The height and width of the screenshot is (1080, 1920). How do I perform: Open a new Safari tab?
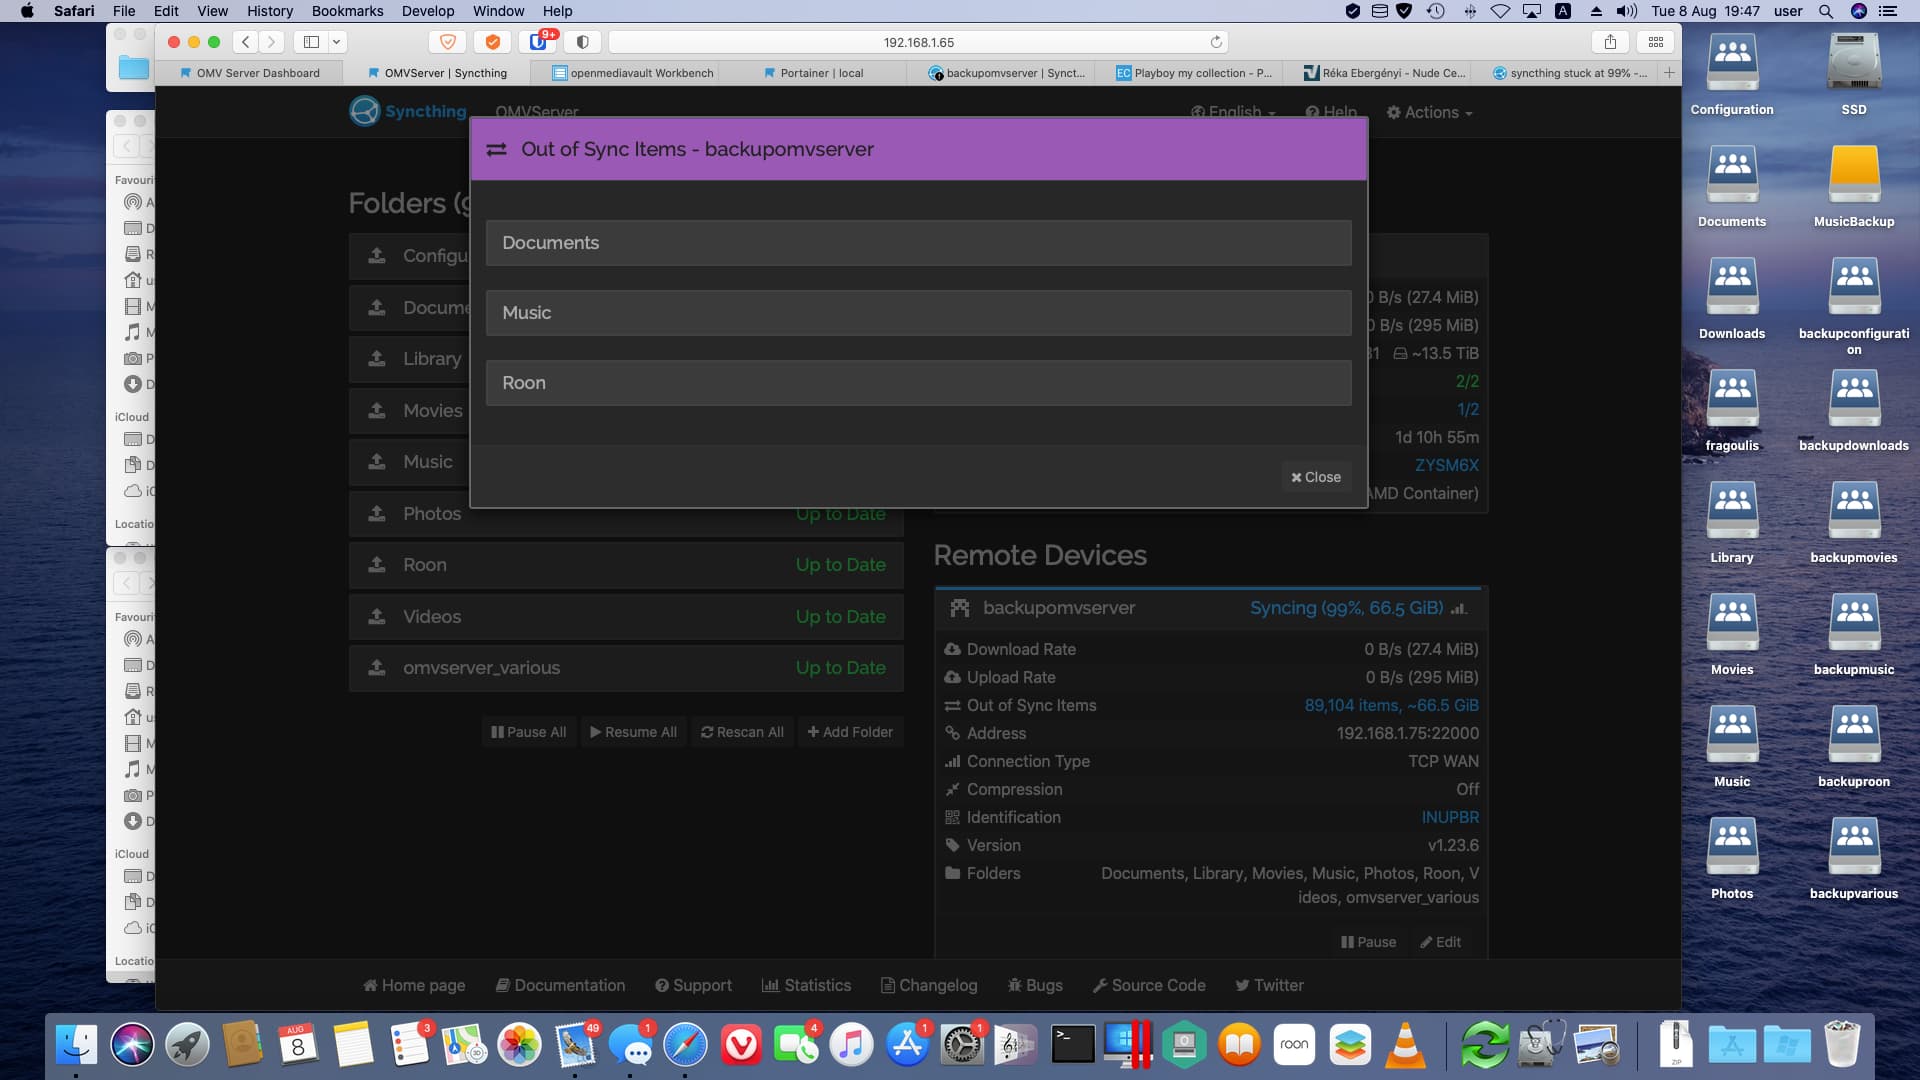pos(1669,73)
